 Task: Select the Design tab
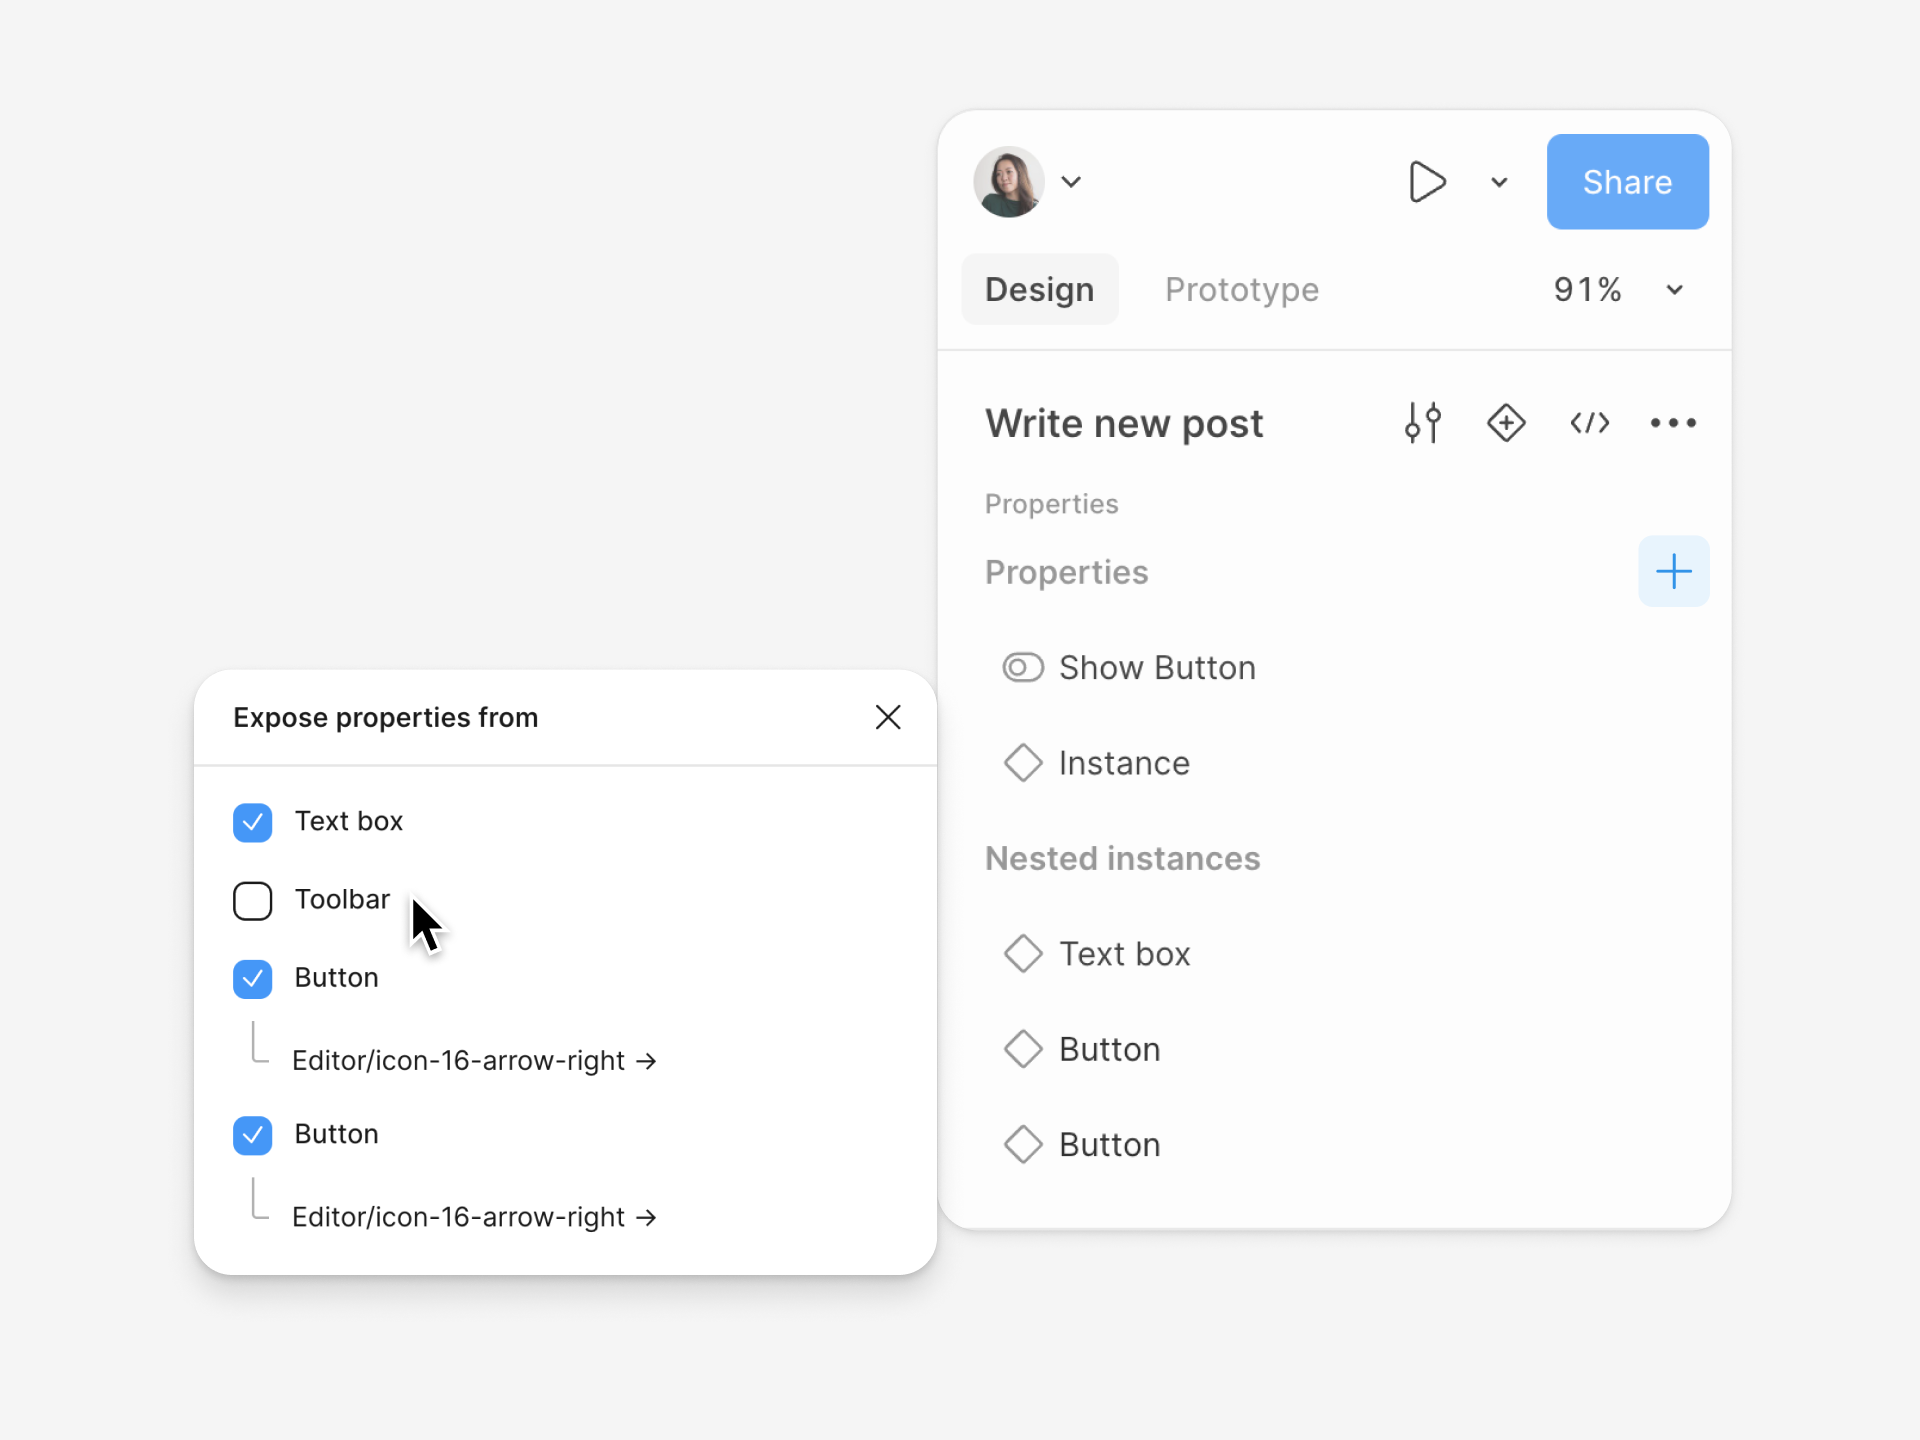point(1039,290)
